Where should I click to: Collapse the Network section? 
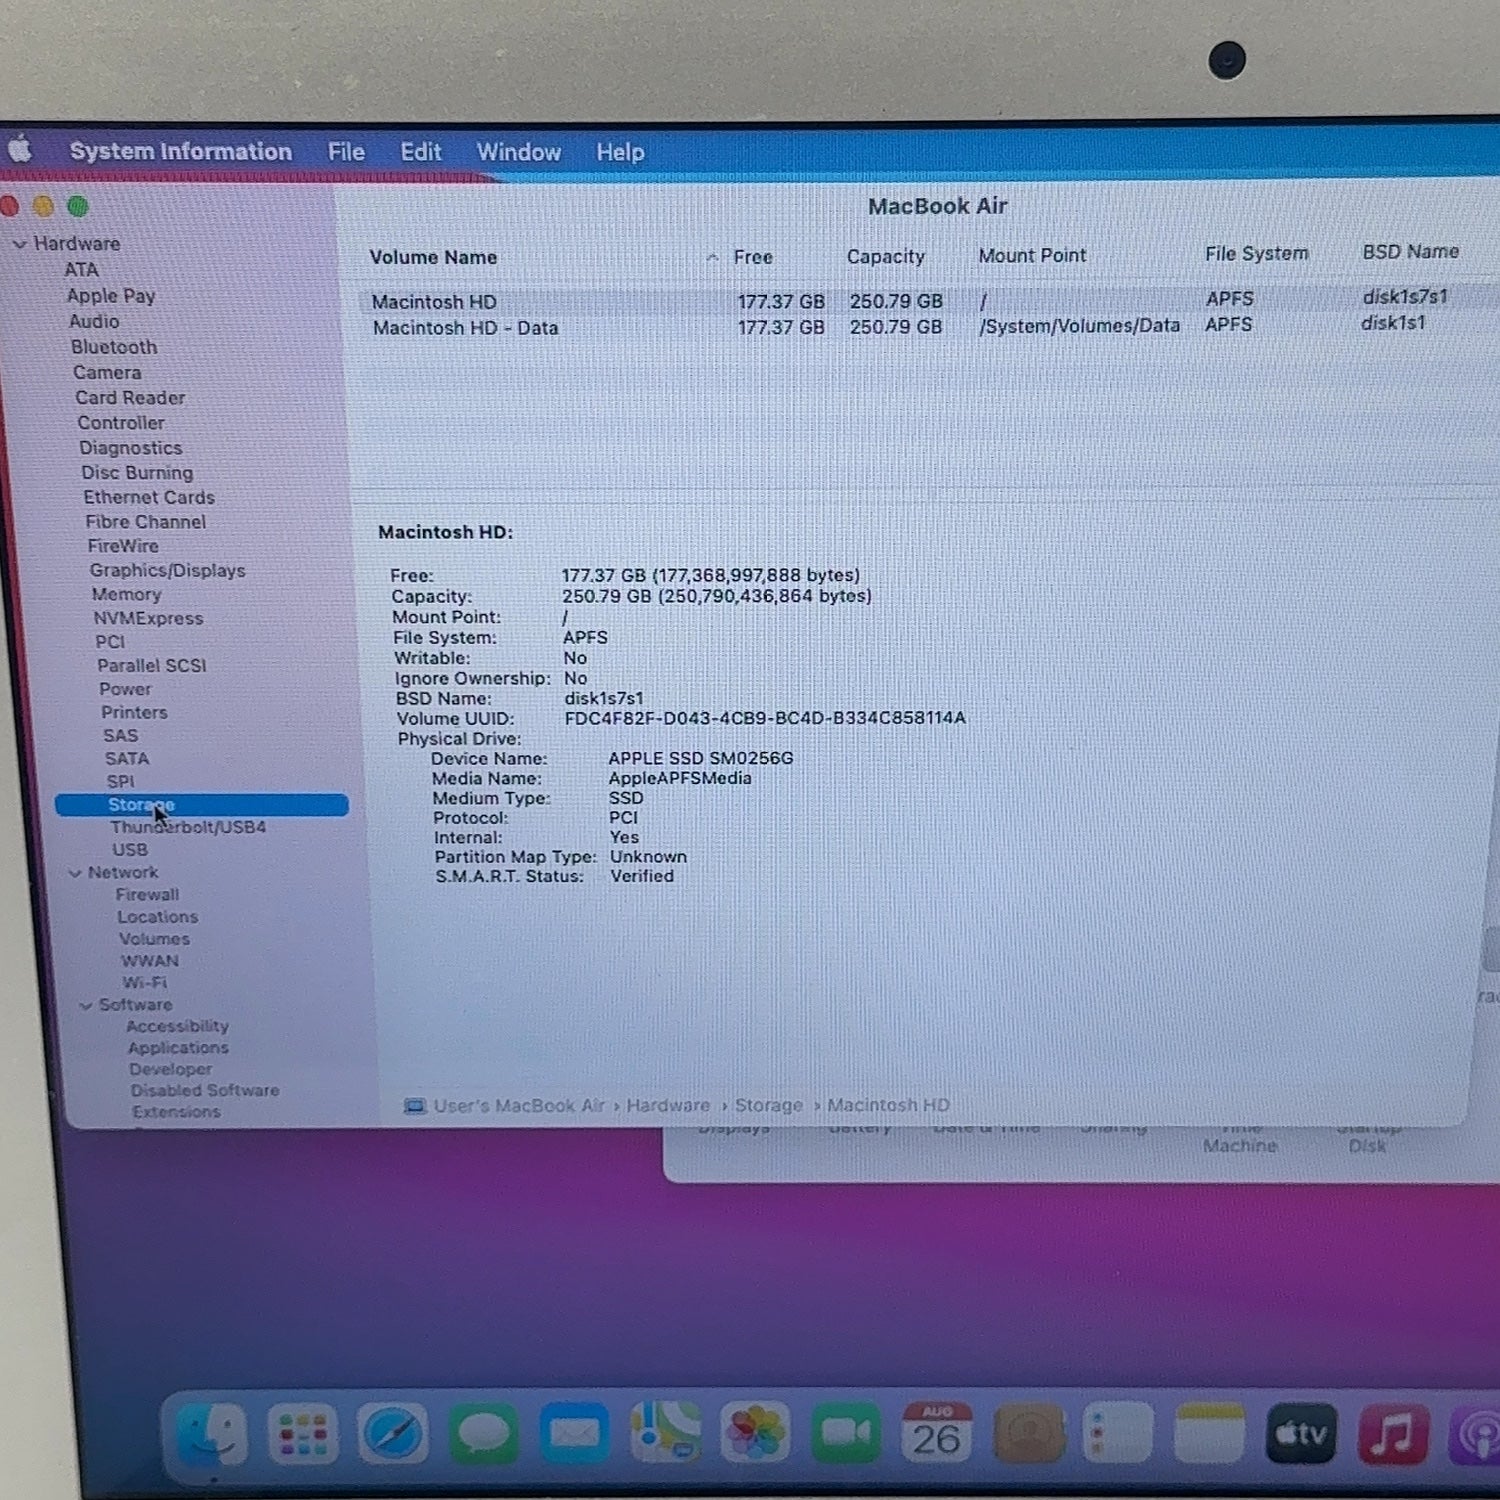click(x=75, y=873)
